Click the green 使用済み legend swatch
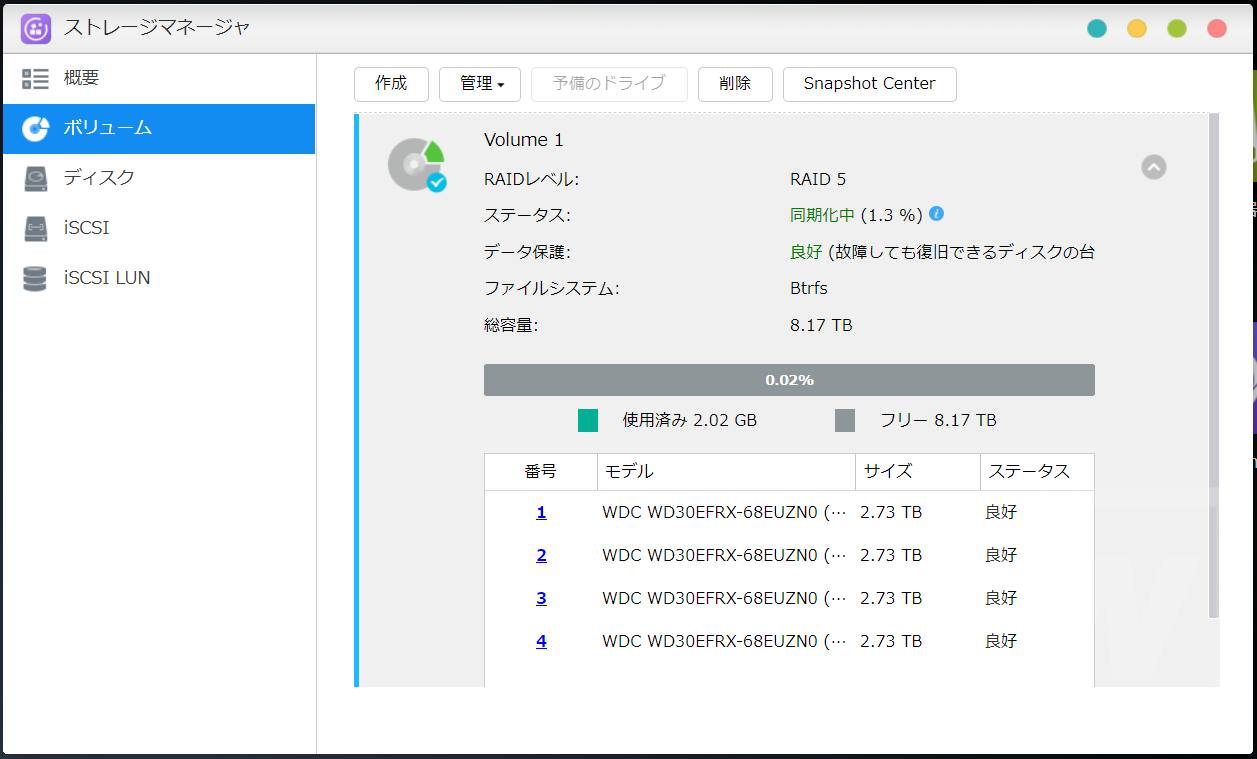 pyautogui.click(x=588, y=420)
